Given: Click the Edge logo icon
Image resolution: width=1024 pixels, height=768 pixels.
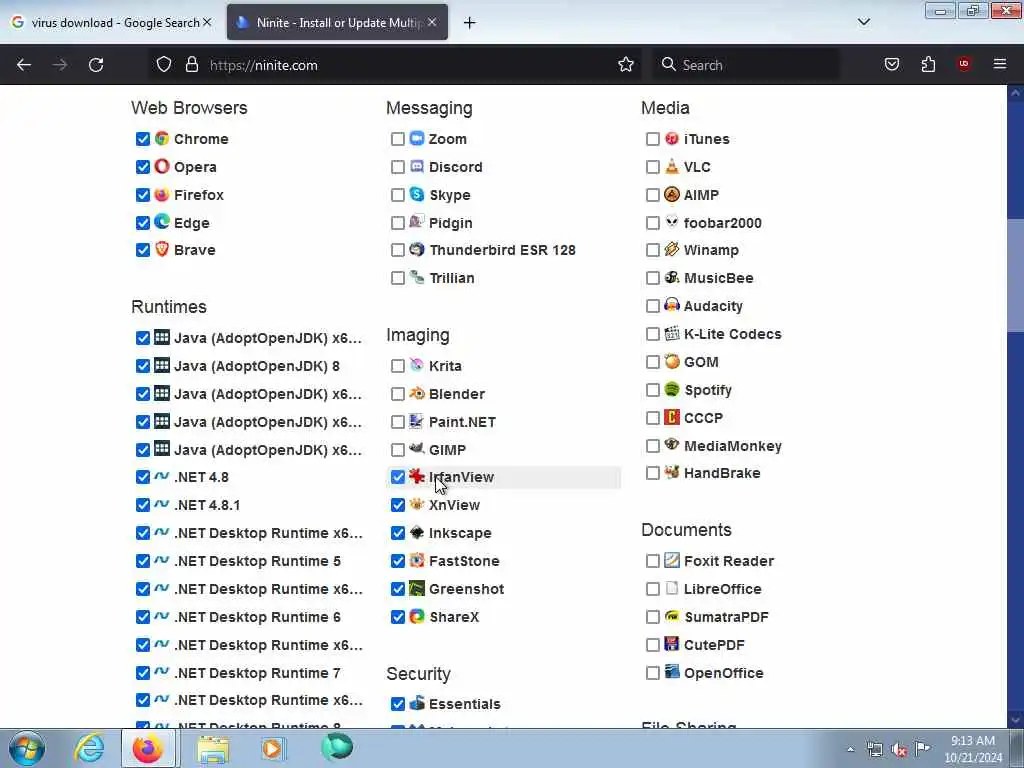Looking at the screenshot, I should [x=162, y=222].
